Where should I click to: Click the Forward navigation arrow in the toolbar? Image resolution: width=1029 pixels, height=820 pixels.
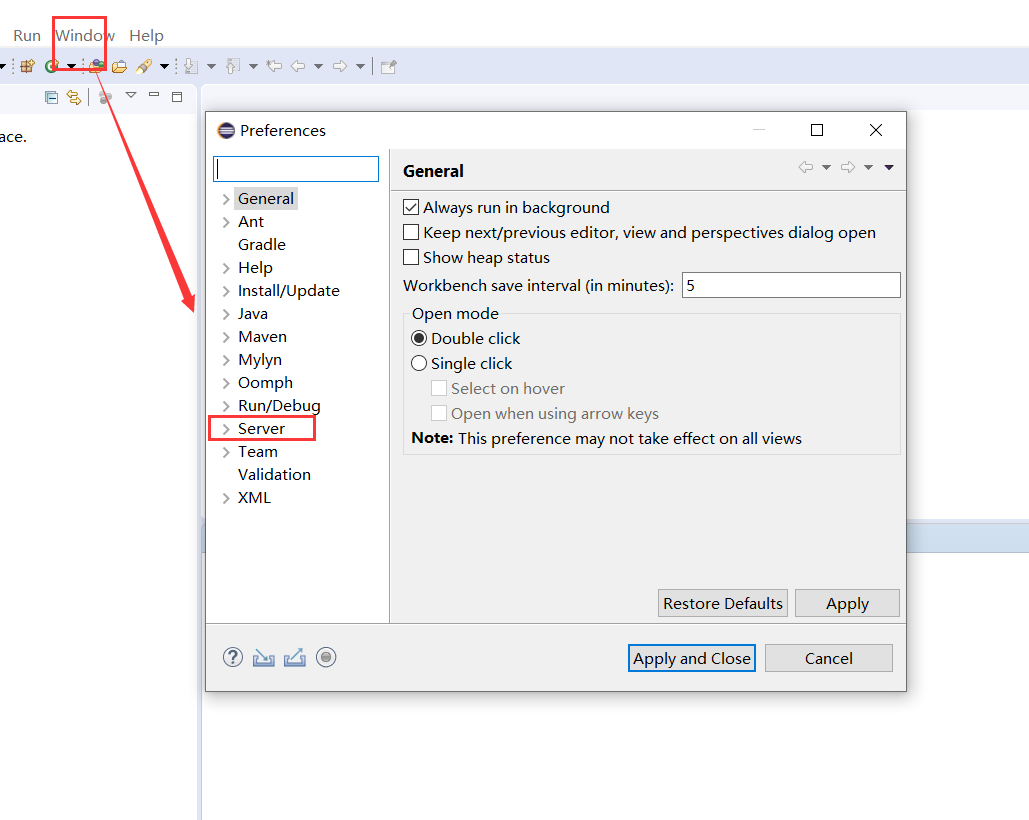(x=338, y=65)
